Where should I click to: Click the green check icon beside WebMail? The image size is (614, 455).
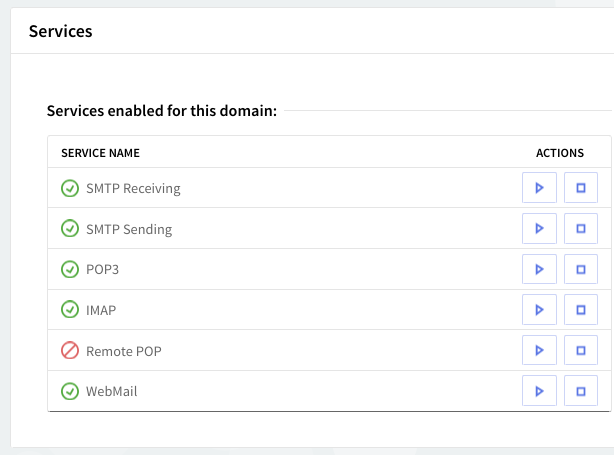click(x=70, y=391)
